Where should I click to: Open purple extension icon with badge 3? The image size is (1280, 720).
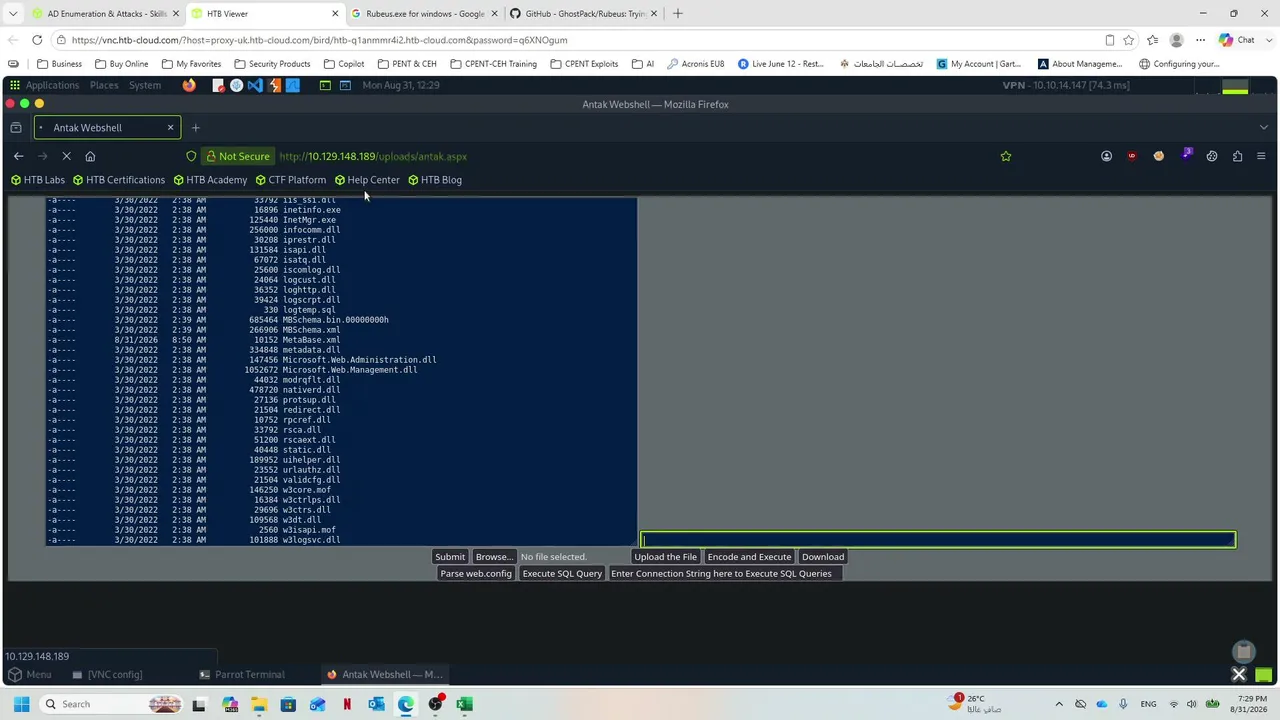pos(1186,155)
